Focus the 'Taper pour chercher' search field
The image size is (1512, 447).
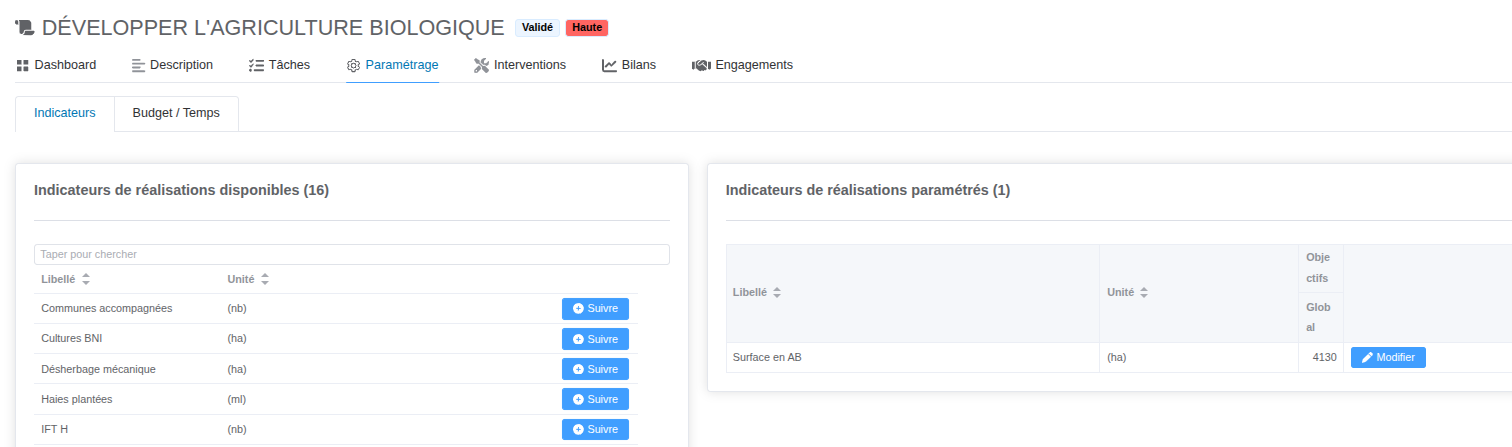click(352, 255)
